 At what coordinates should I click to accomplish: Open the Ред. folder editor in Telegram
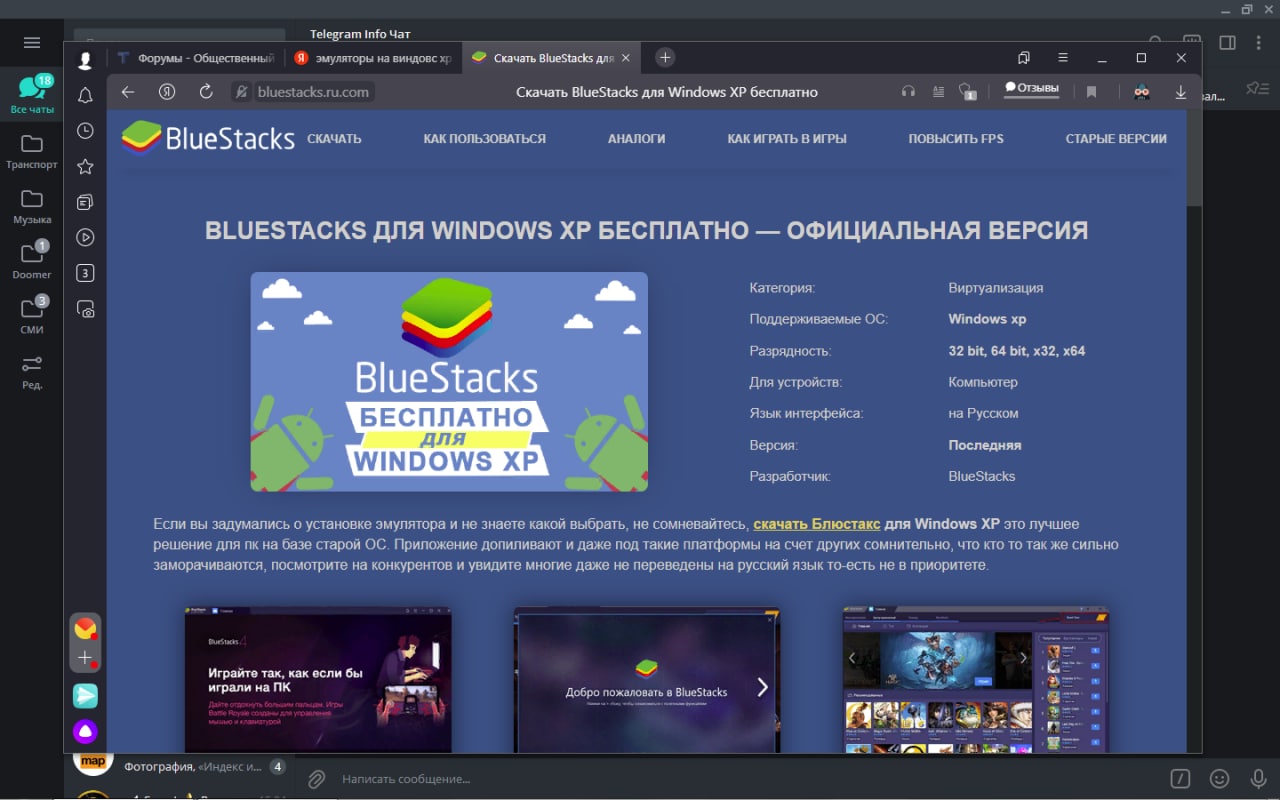click(32, 371)
